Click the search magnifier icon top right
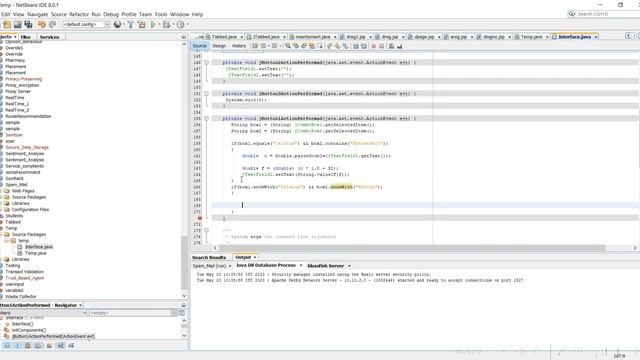The image size is (640, 360). tap(571, 14)
